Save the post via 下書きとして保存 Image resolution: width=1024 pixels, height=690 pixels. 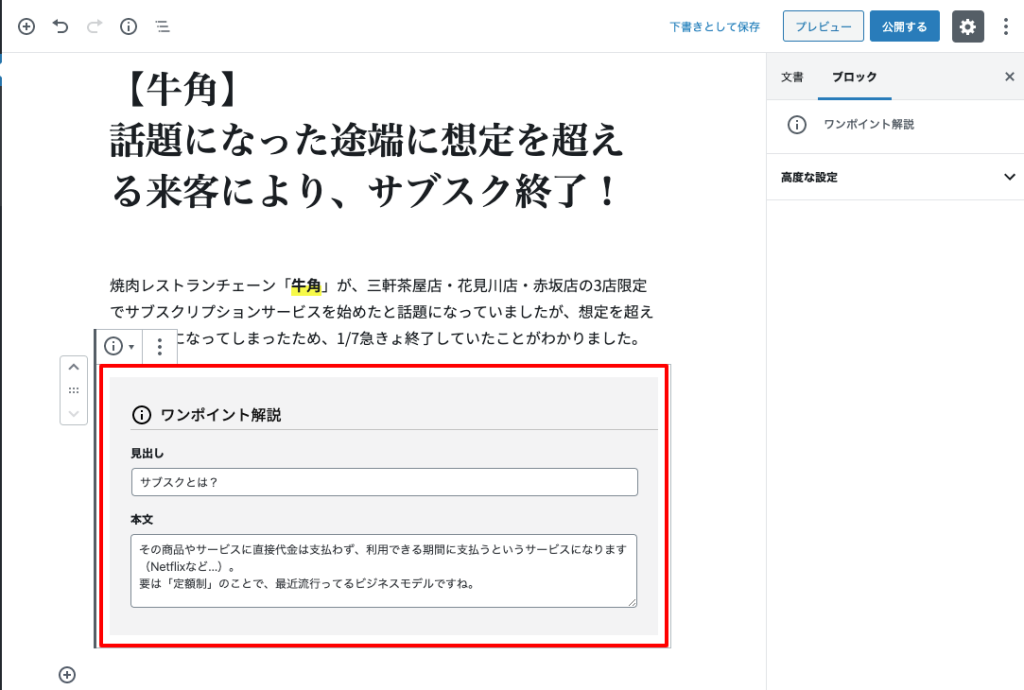(714, 27)
